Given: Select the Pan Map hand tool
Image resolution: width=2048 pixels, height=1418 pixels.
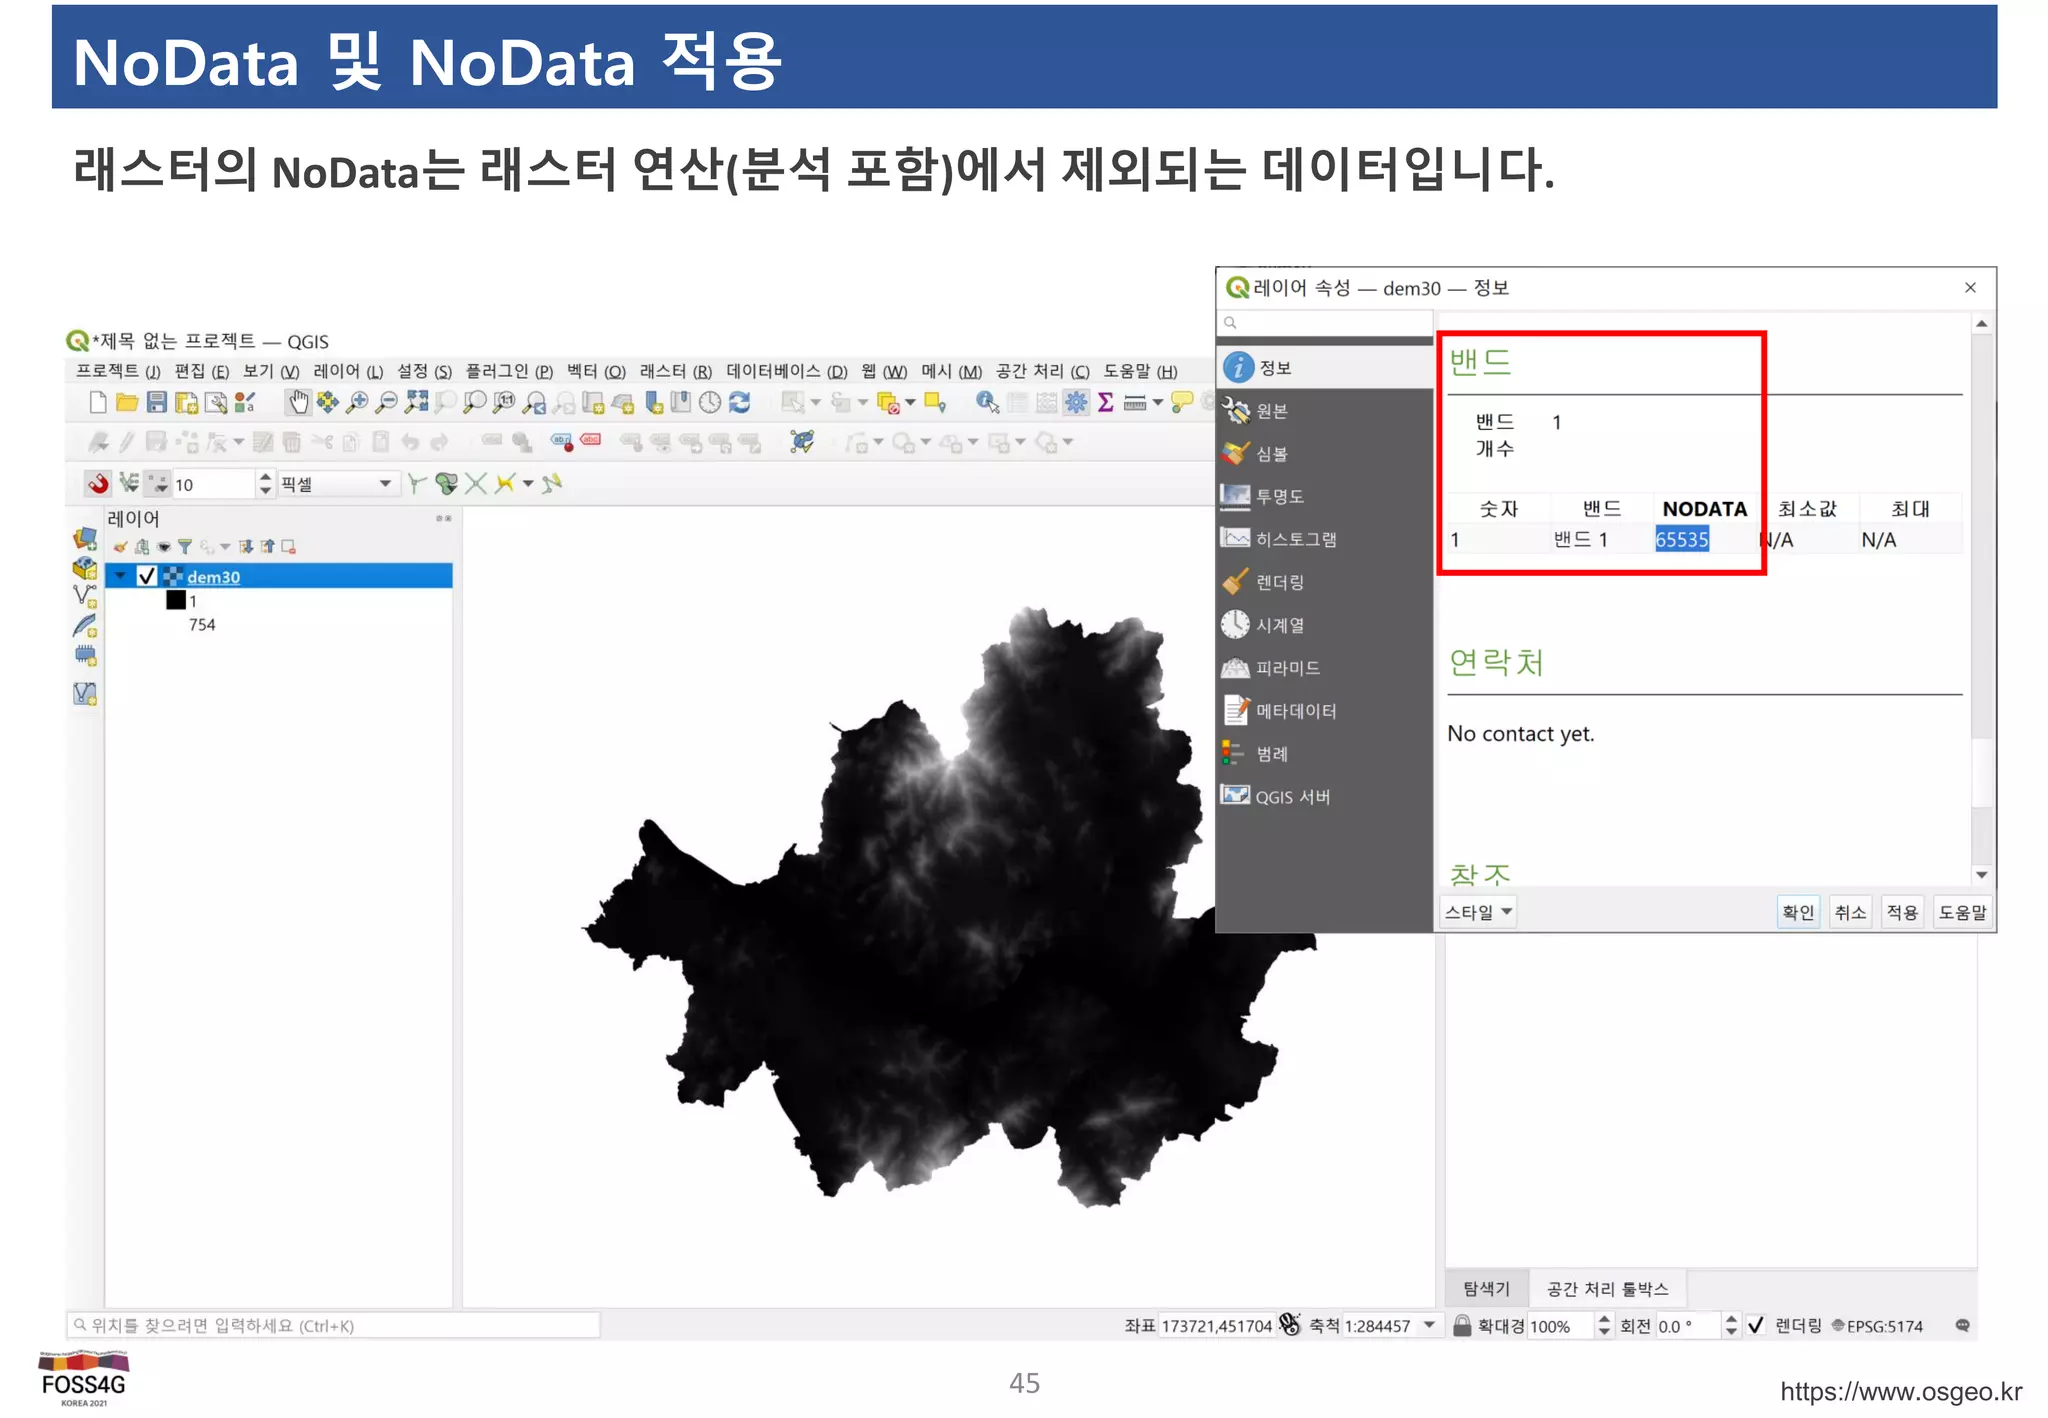Looking at the screenshot, I should [298, 403].
